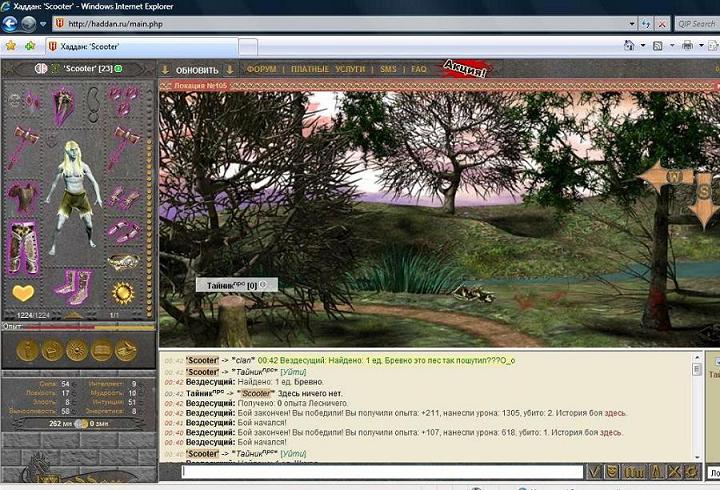720x490 pixels.
Task: Switch to the Хаддан: 'Scooter' tab
Action: tap(142, 46)
